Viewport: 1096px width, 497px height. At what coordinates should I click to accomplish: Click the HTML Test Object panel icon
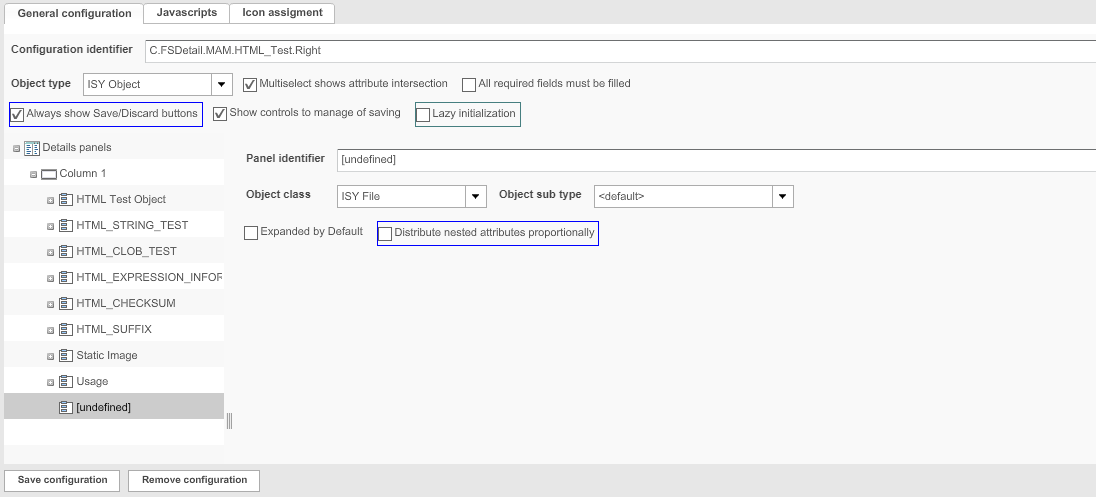(x=66, y=200)
